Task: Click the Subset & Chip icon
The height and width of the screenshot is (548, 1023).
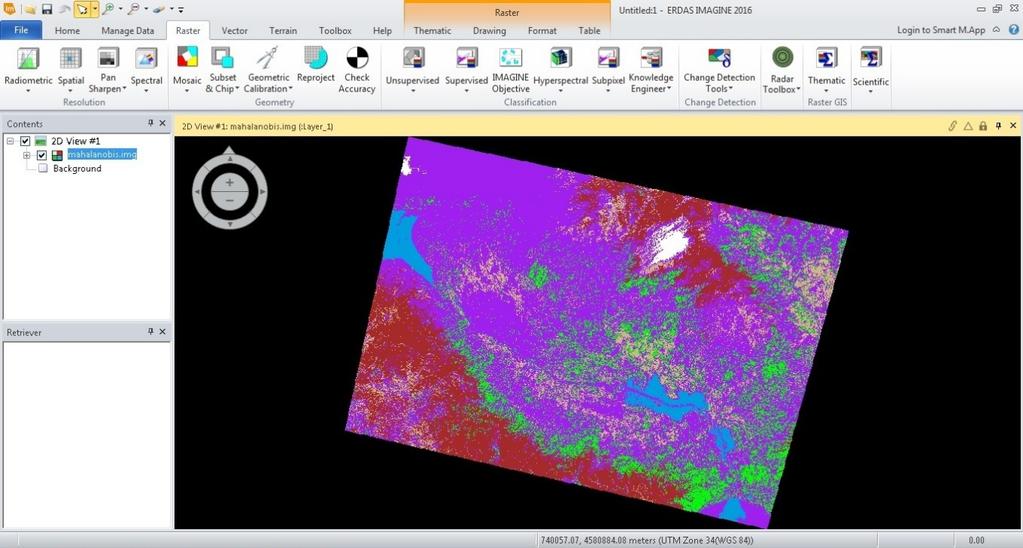Action: tap(222, 58)
